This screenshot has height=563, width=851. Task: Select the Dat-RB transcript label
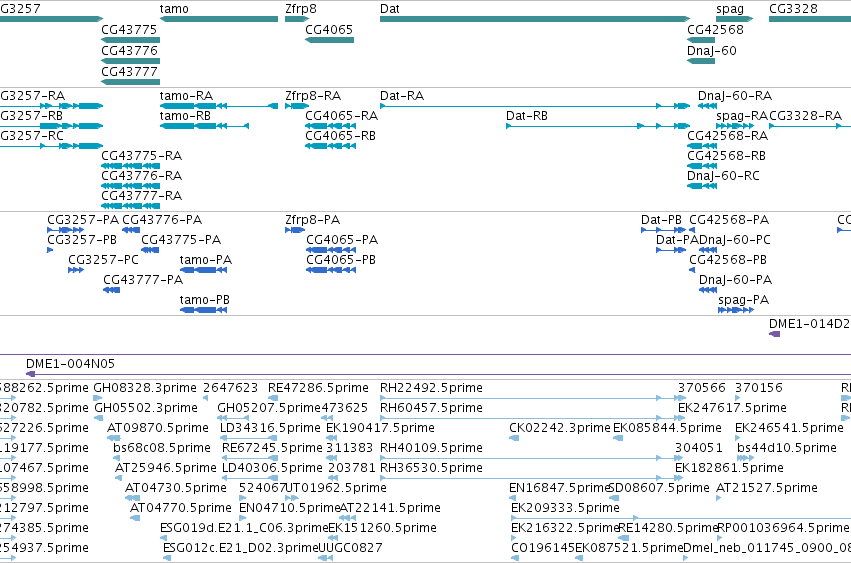tap(526, 116)
